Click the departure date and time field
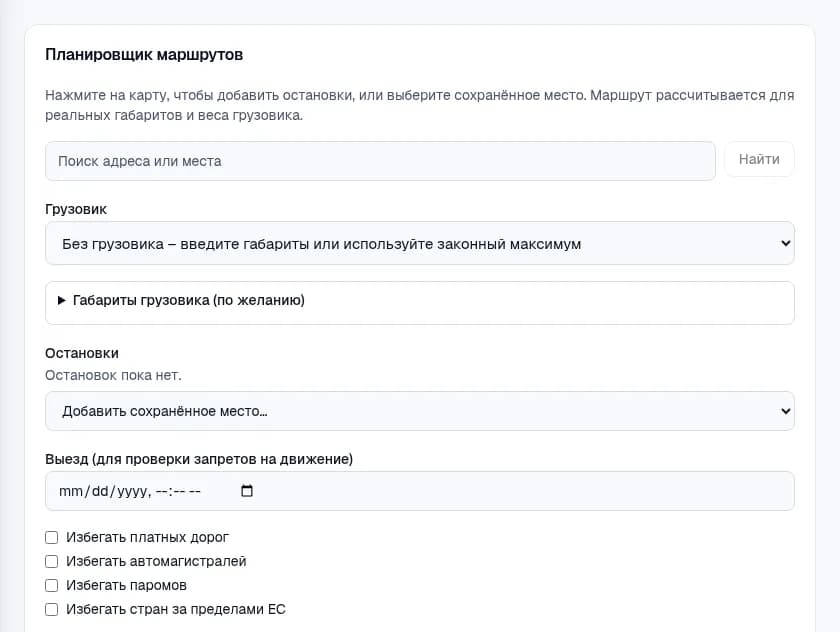This screenshot has width=840, height=632. point(419,491)
